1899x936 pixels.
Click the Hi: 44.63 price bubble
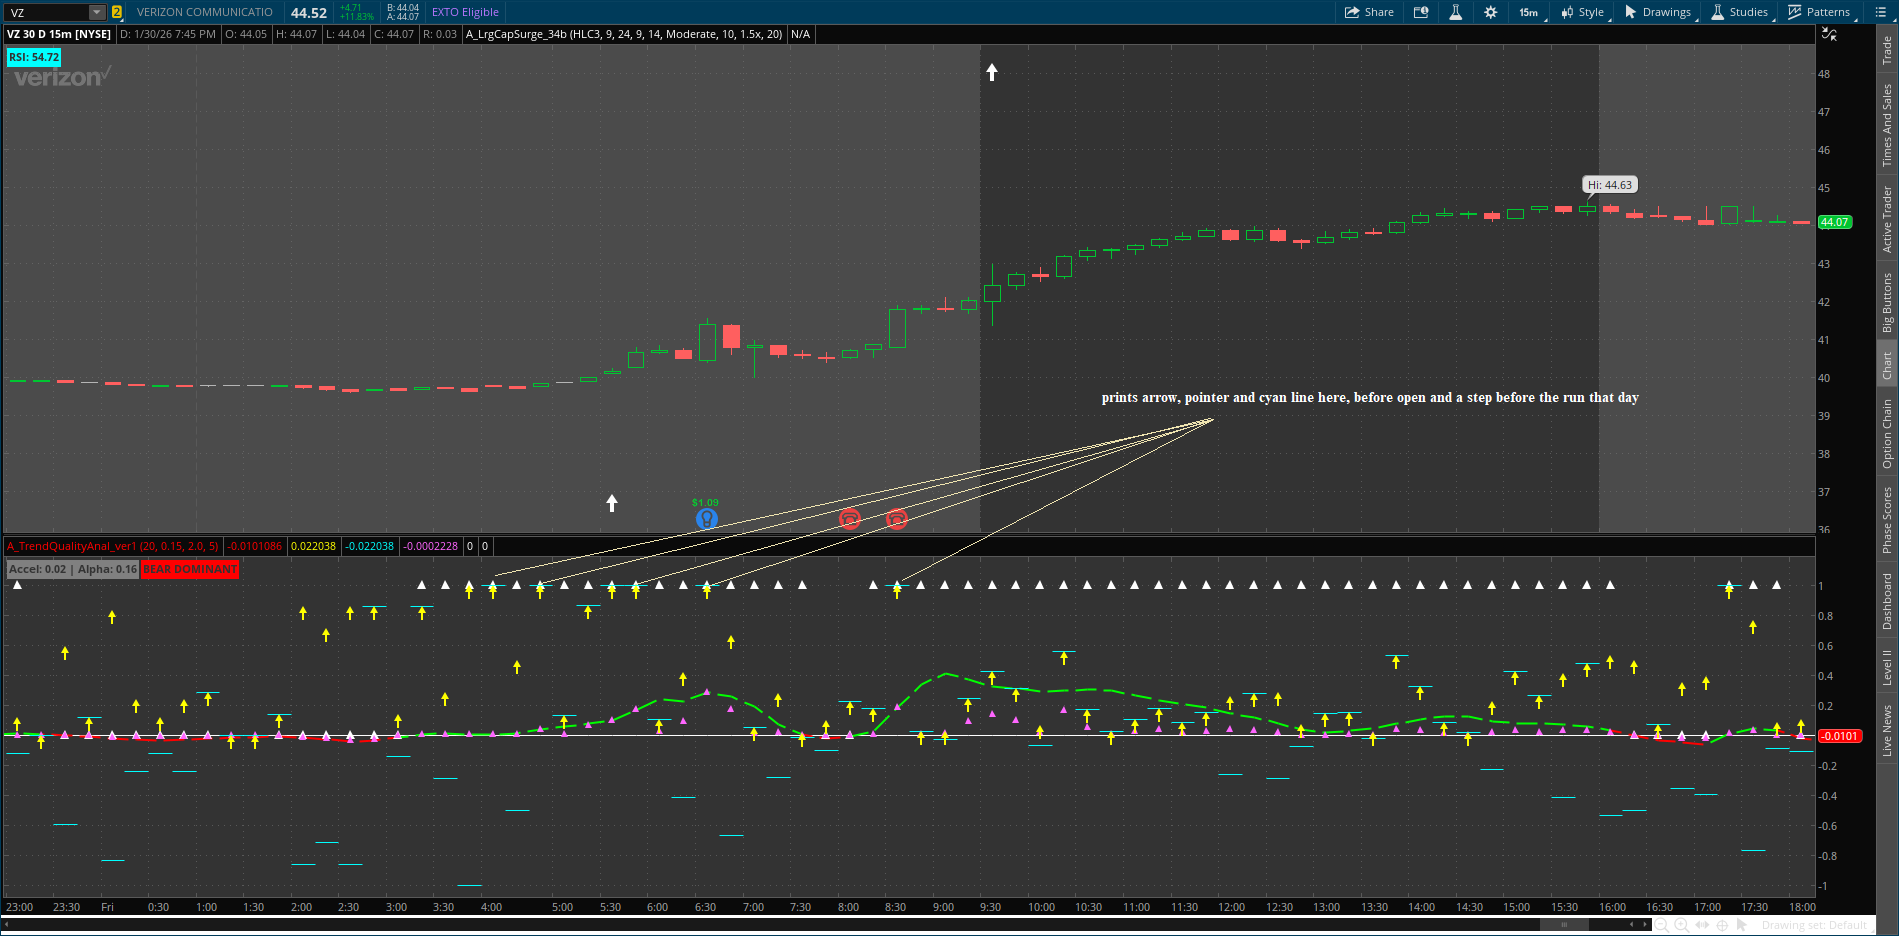point(1609,185)
